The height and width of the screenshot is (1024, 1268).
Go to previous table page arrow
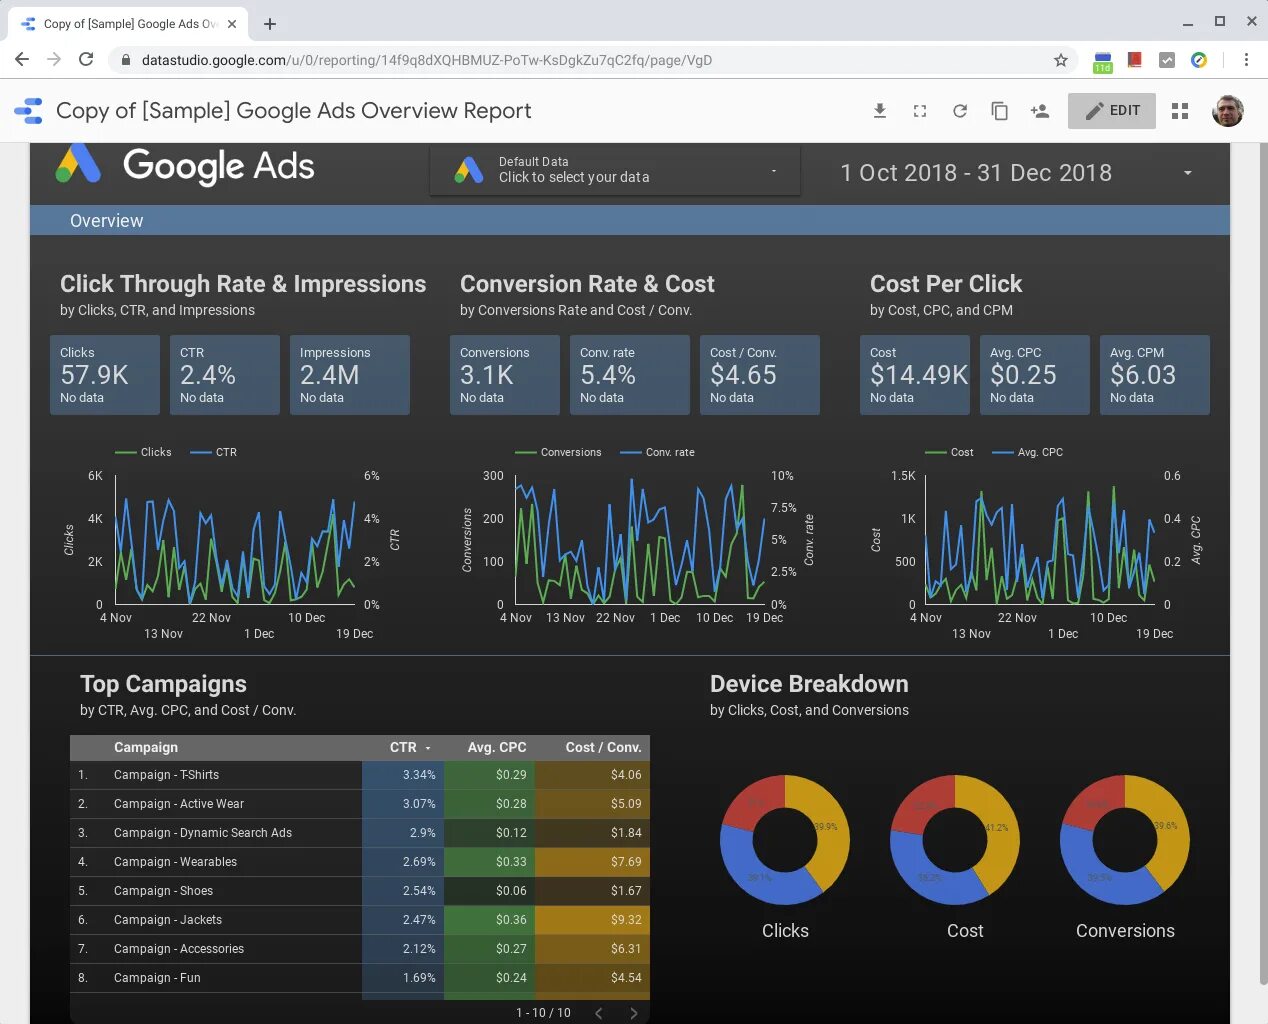(599, 1013)
